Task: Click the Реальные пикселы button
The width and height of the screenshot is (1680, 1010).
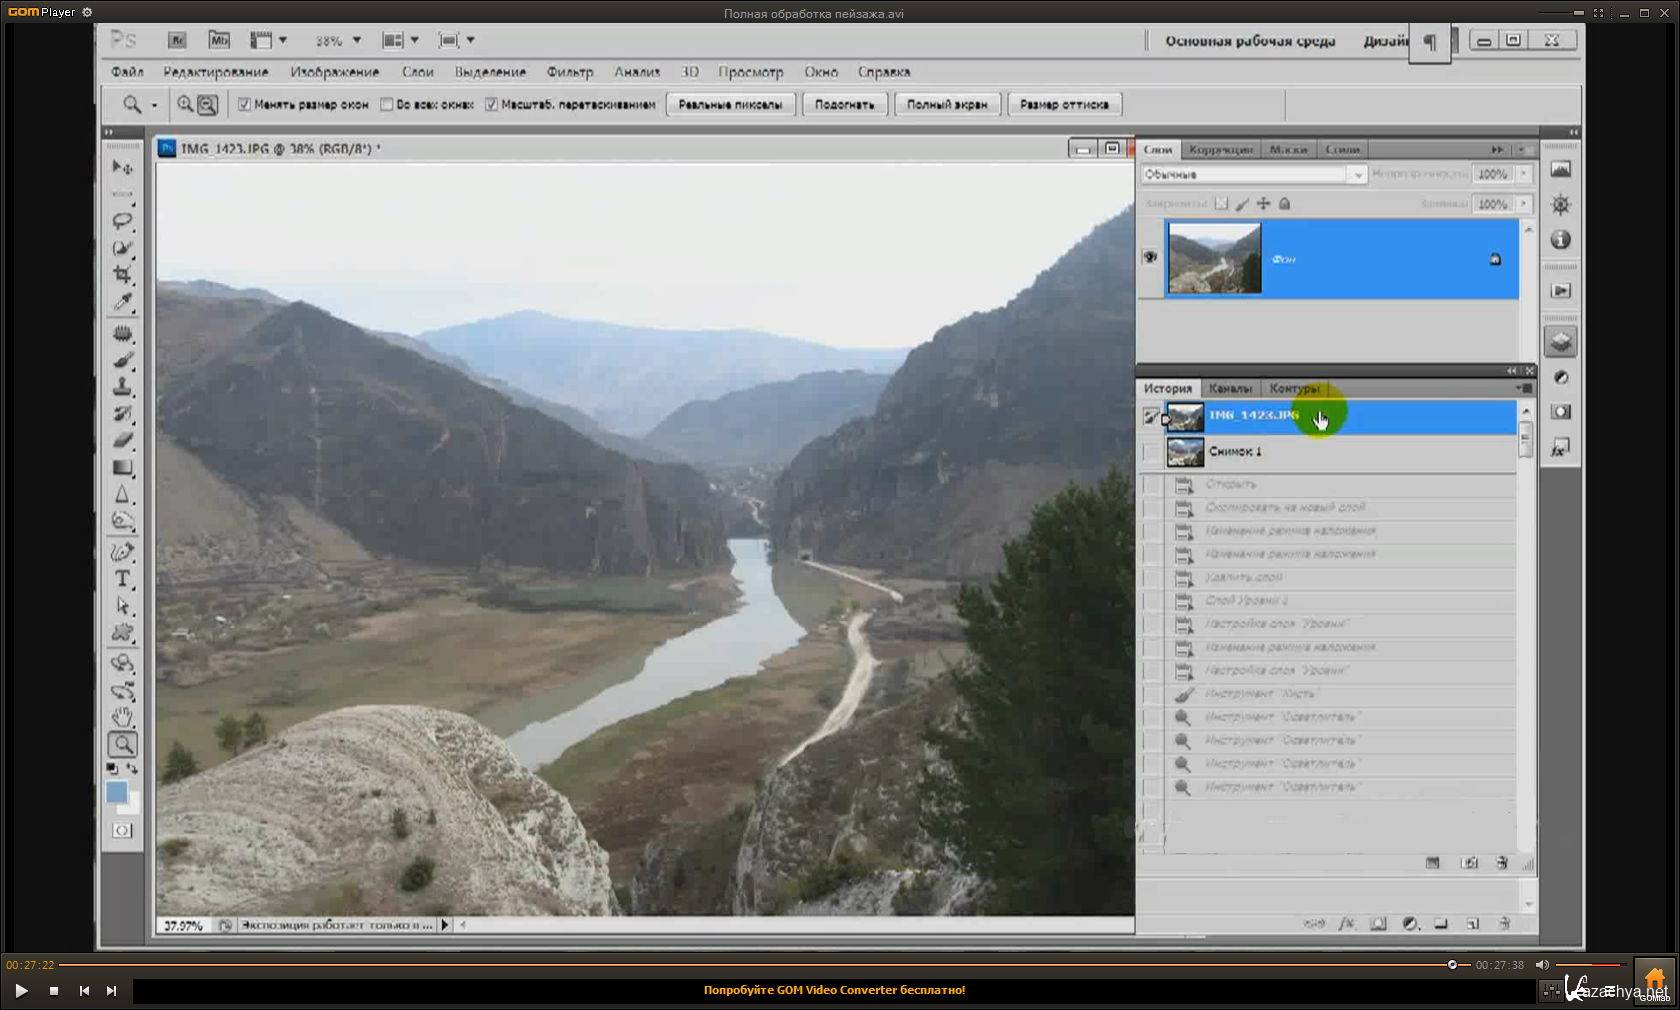Action: click(730, 104)
